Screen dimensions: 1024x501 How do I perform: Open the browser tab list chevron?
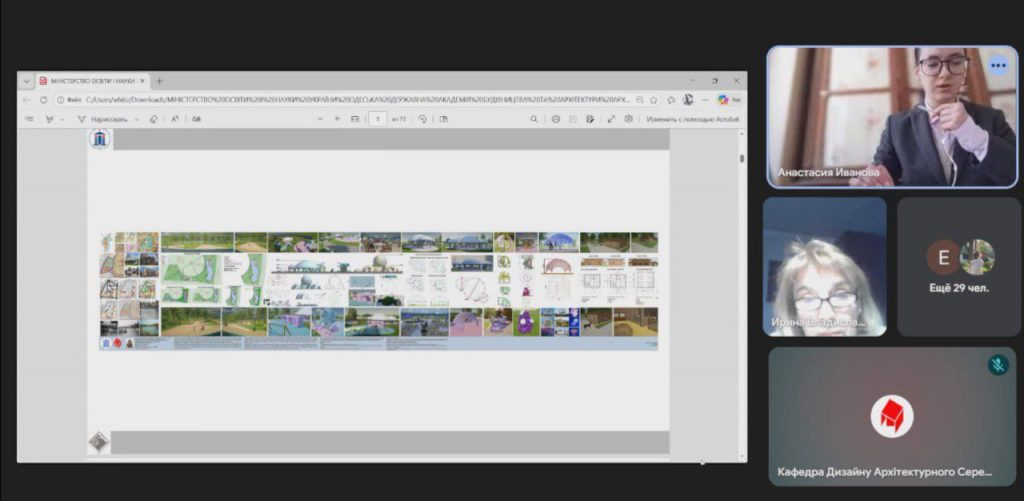(x=26, y=81)
